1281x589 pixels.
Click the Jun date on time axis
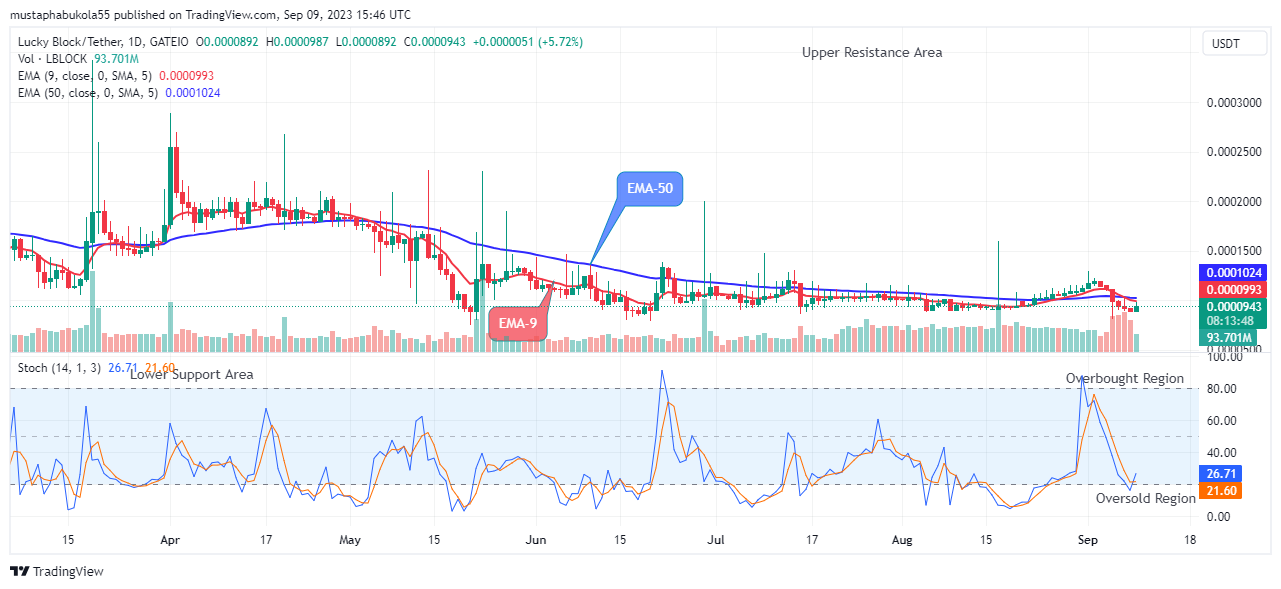[x=536, y=540]
